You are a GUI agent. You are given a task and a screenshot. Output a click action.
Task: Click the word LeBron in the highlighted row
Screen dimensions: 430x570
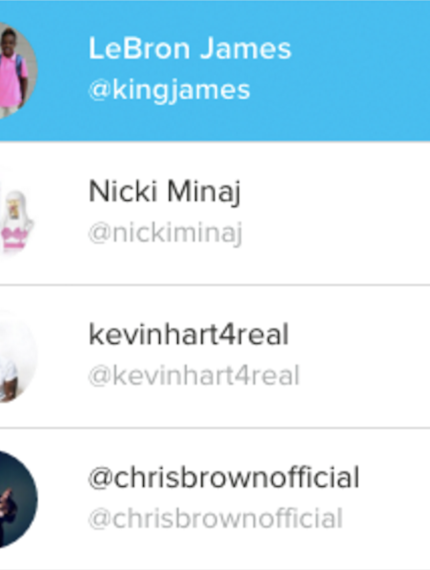click(x=139, y=48)
